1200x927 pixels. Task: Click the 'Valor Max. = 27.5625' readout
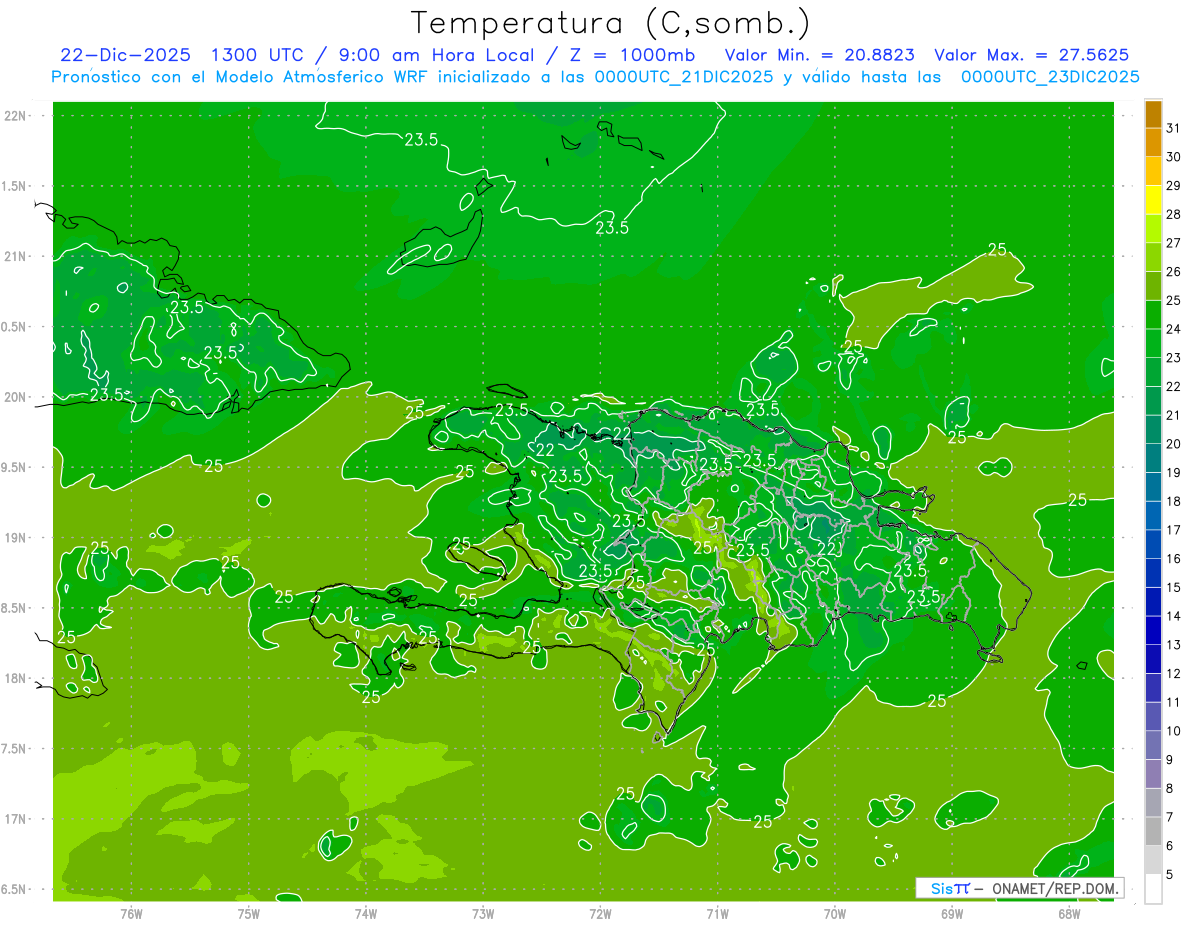pos(1032,56)
